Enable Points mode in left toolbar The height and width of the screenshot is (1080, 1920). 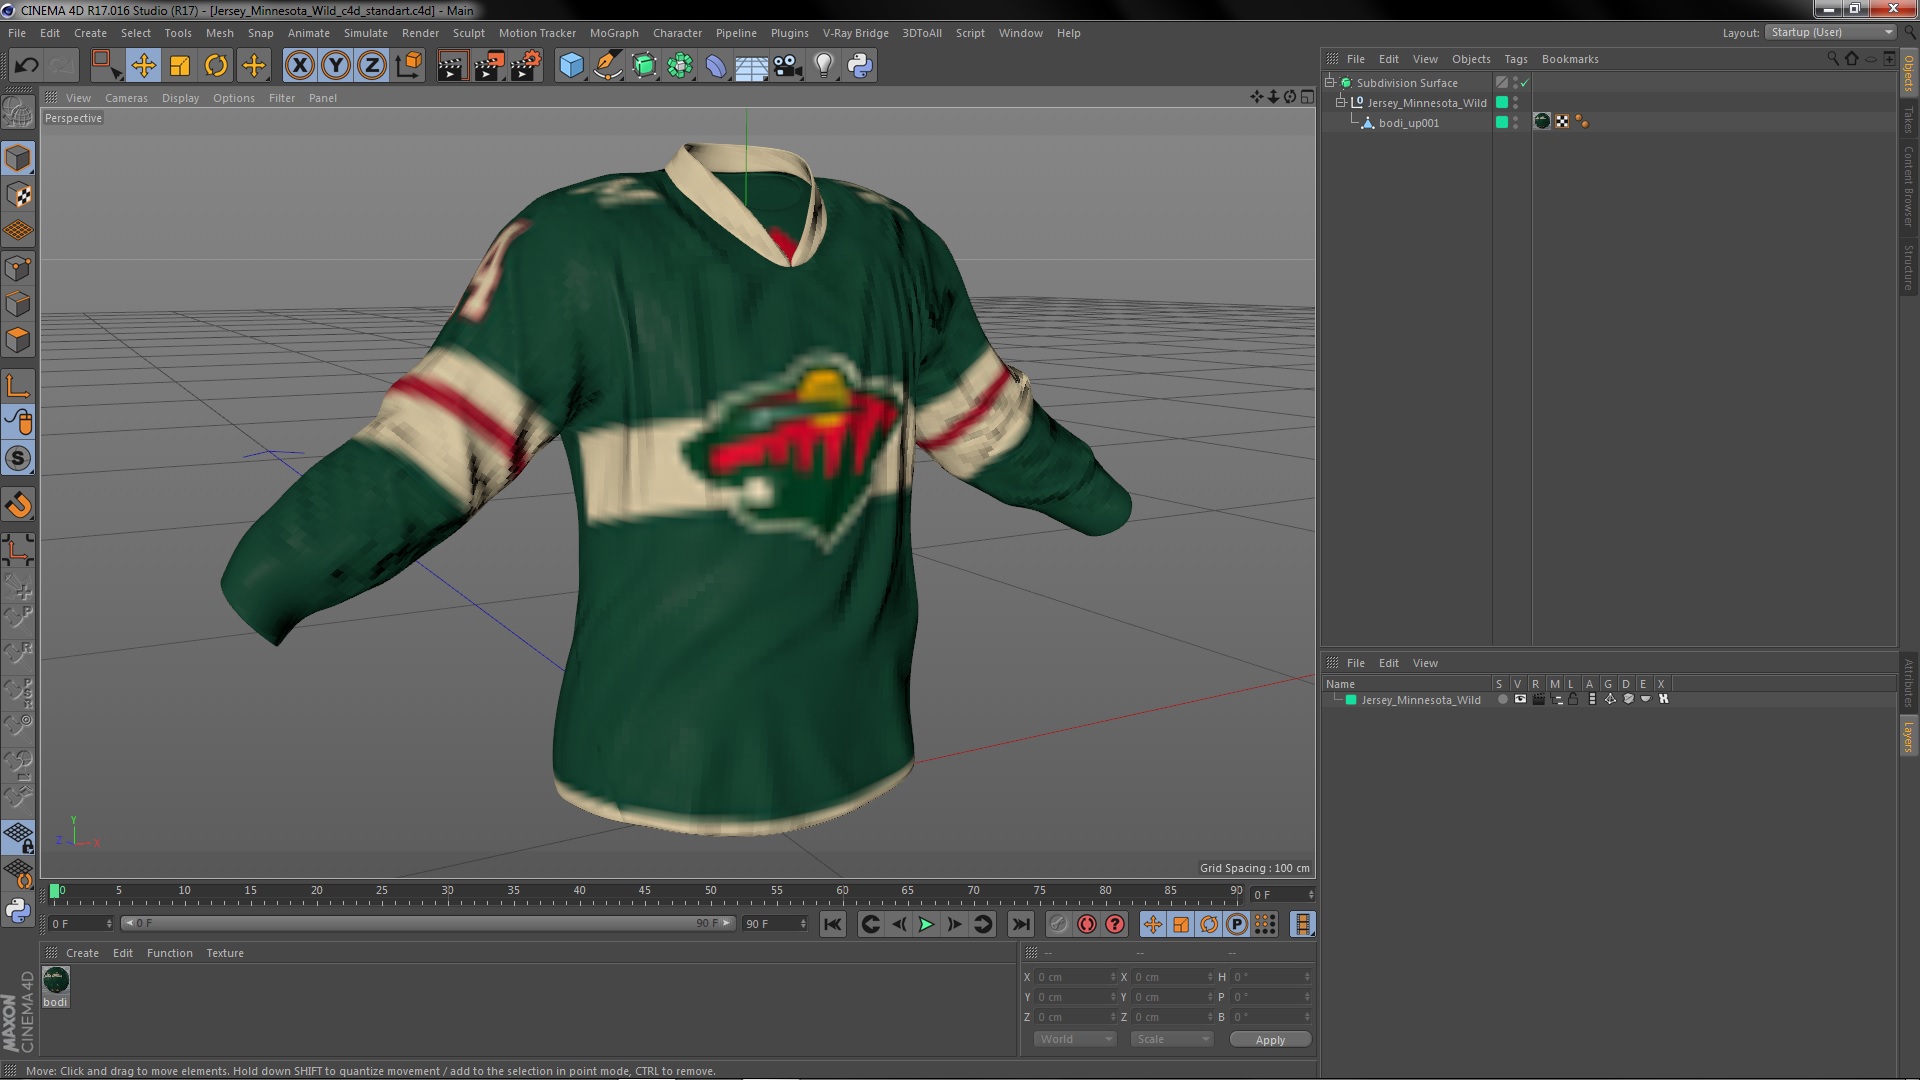tap(18, 268)
